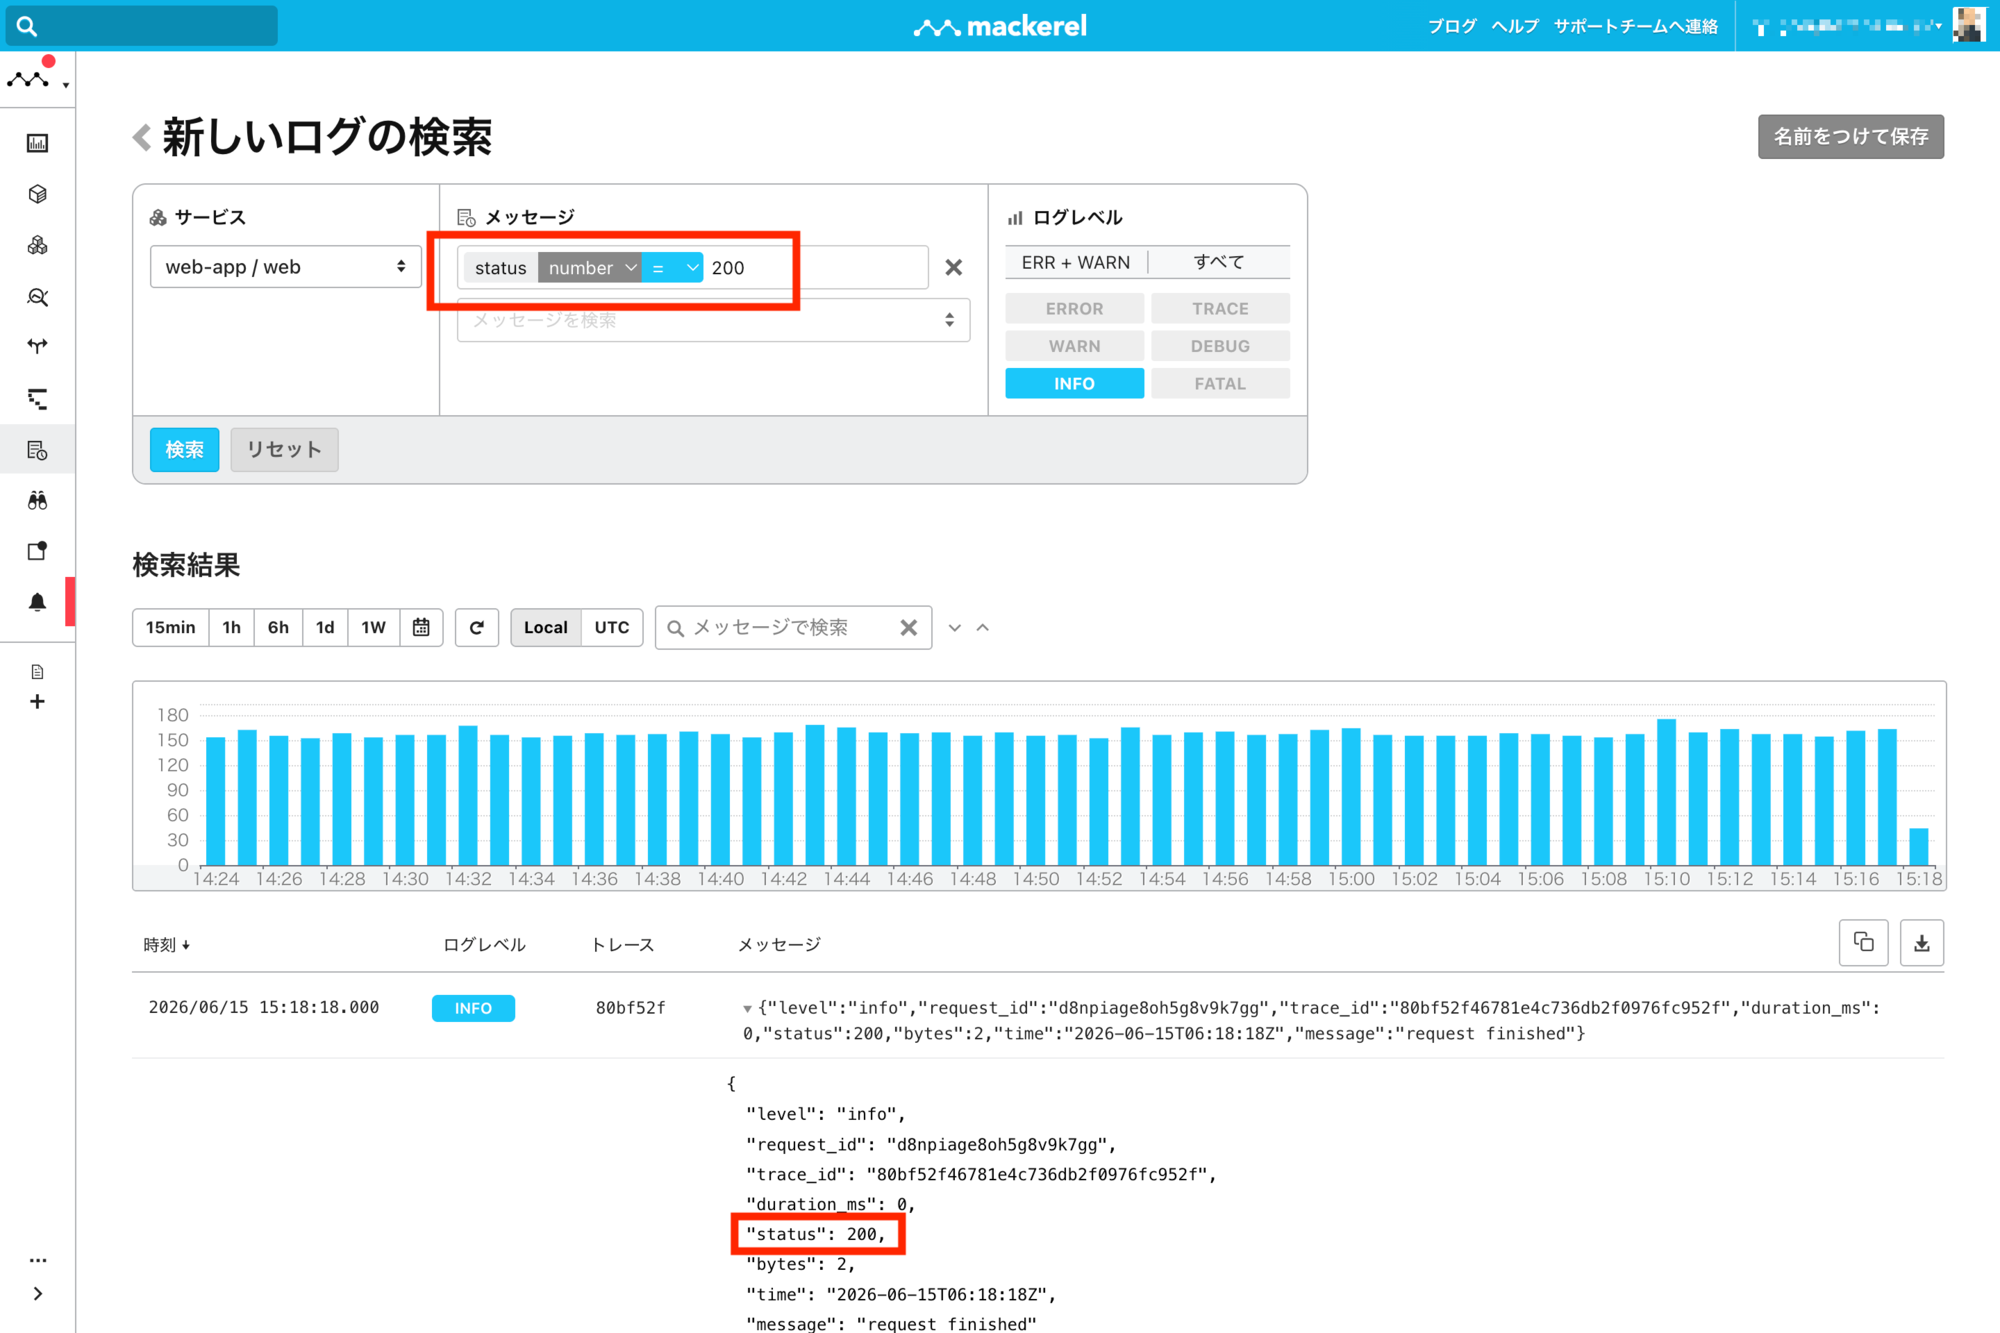Screen dimensions: 2000x1333
Task: Open the sidebar magnifier graph icon
Action: coord(37,296)
